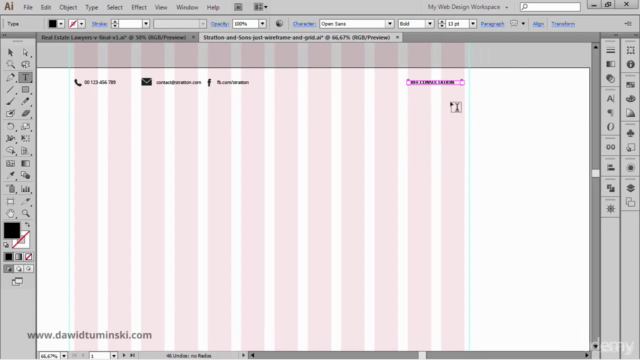Viewport: 640px width, 360px height.
Task: Activate the Hand tool
Action: [x=11, y=213]
